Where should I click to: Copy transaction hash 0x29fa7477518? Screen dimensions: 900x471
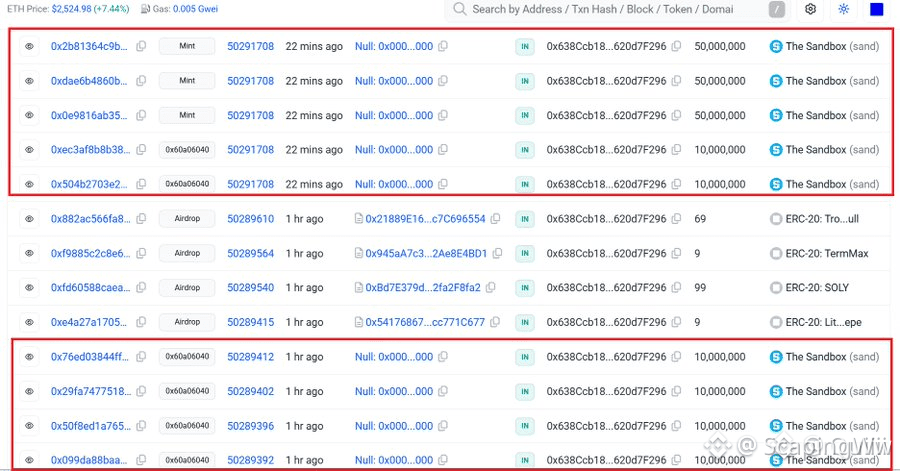point(141,391)
